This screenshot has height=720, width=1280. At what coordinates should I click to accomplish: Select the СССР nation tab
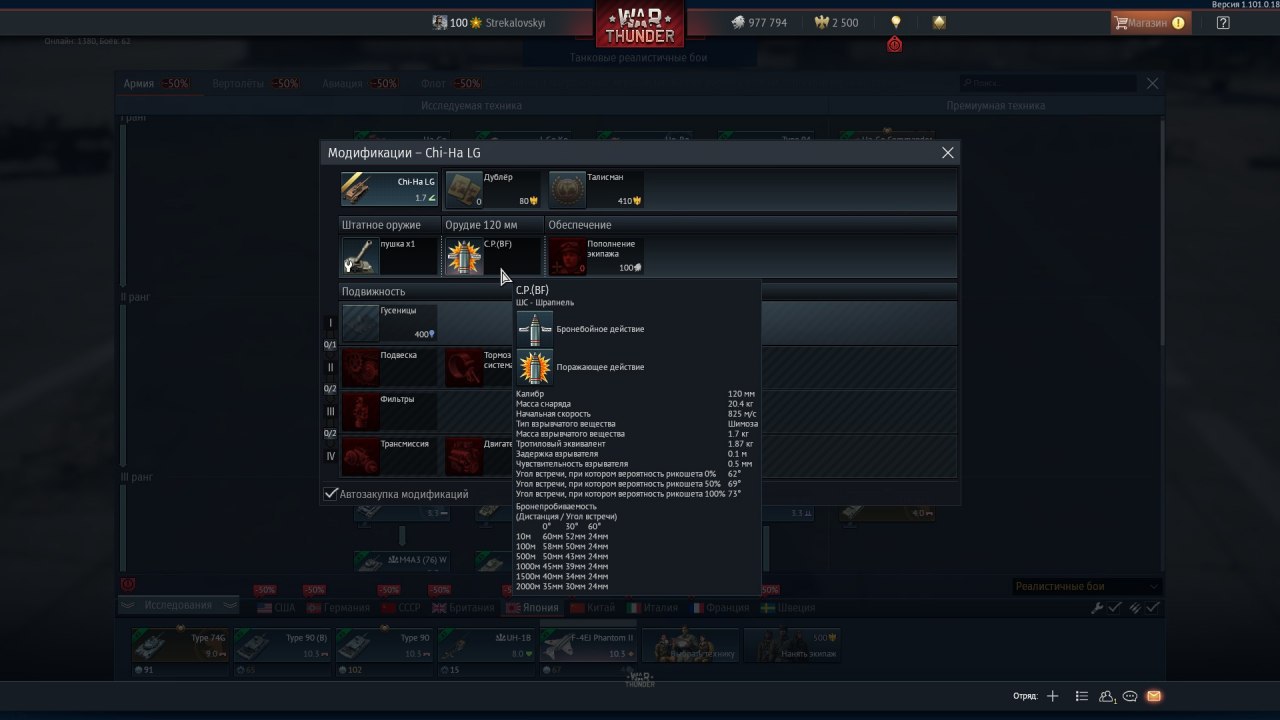(x=400, y=607)
